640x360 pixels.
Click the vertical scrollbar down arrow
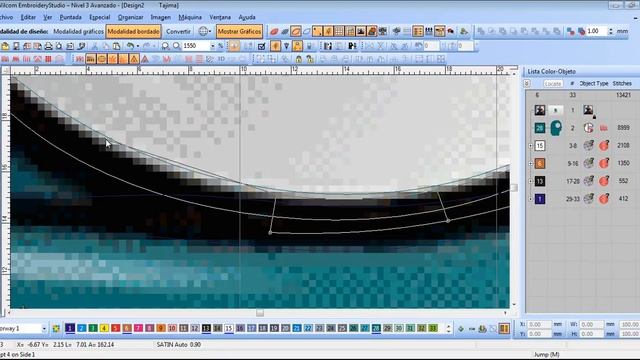click(x=514, y=304)
